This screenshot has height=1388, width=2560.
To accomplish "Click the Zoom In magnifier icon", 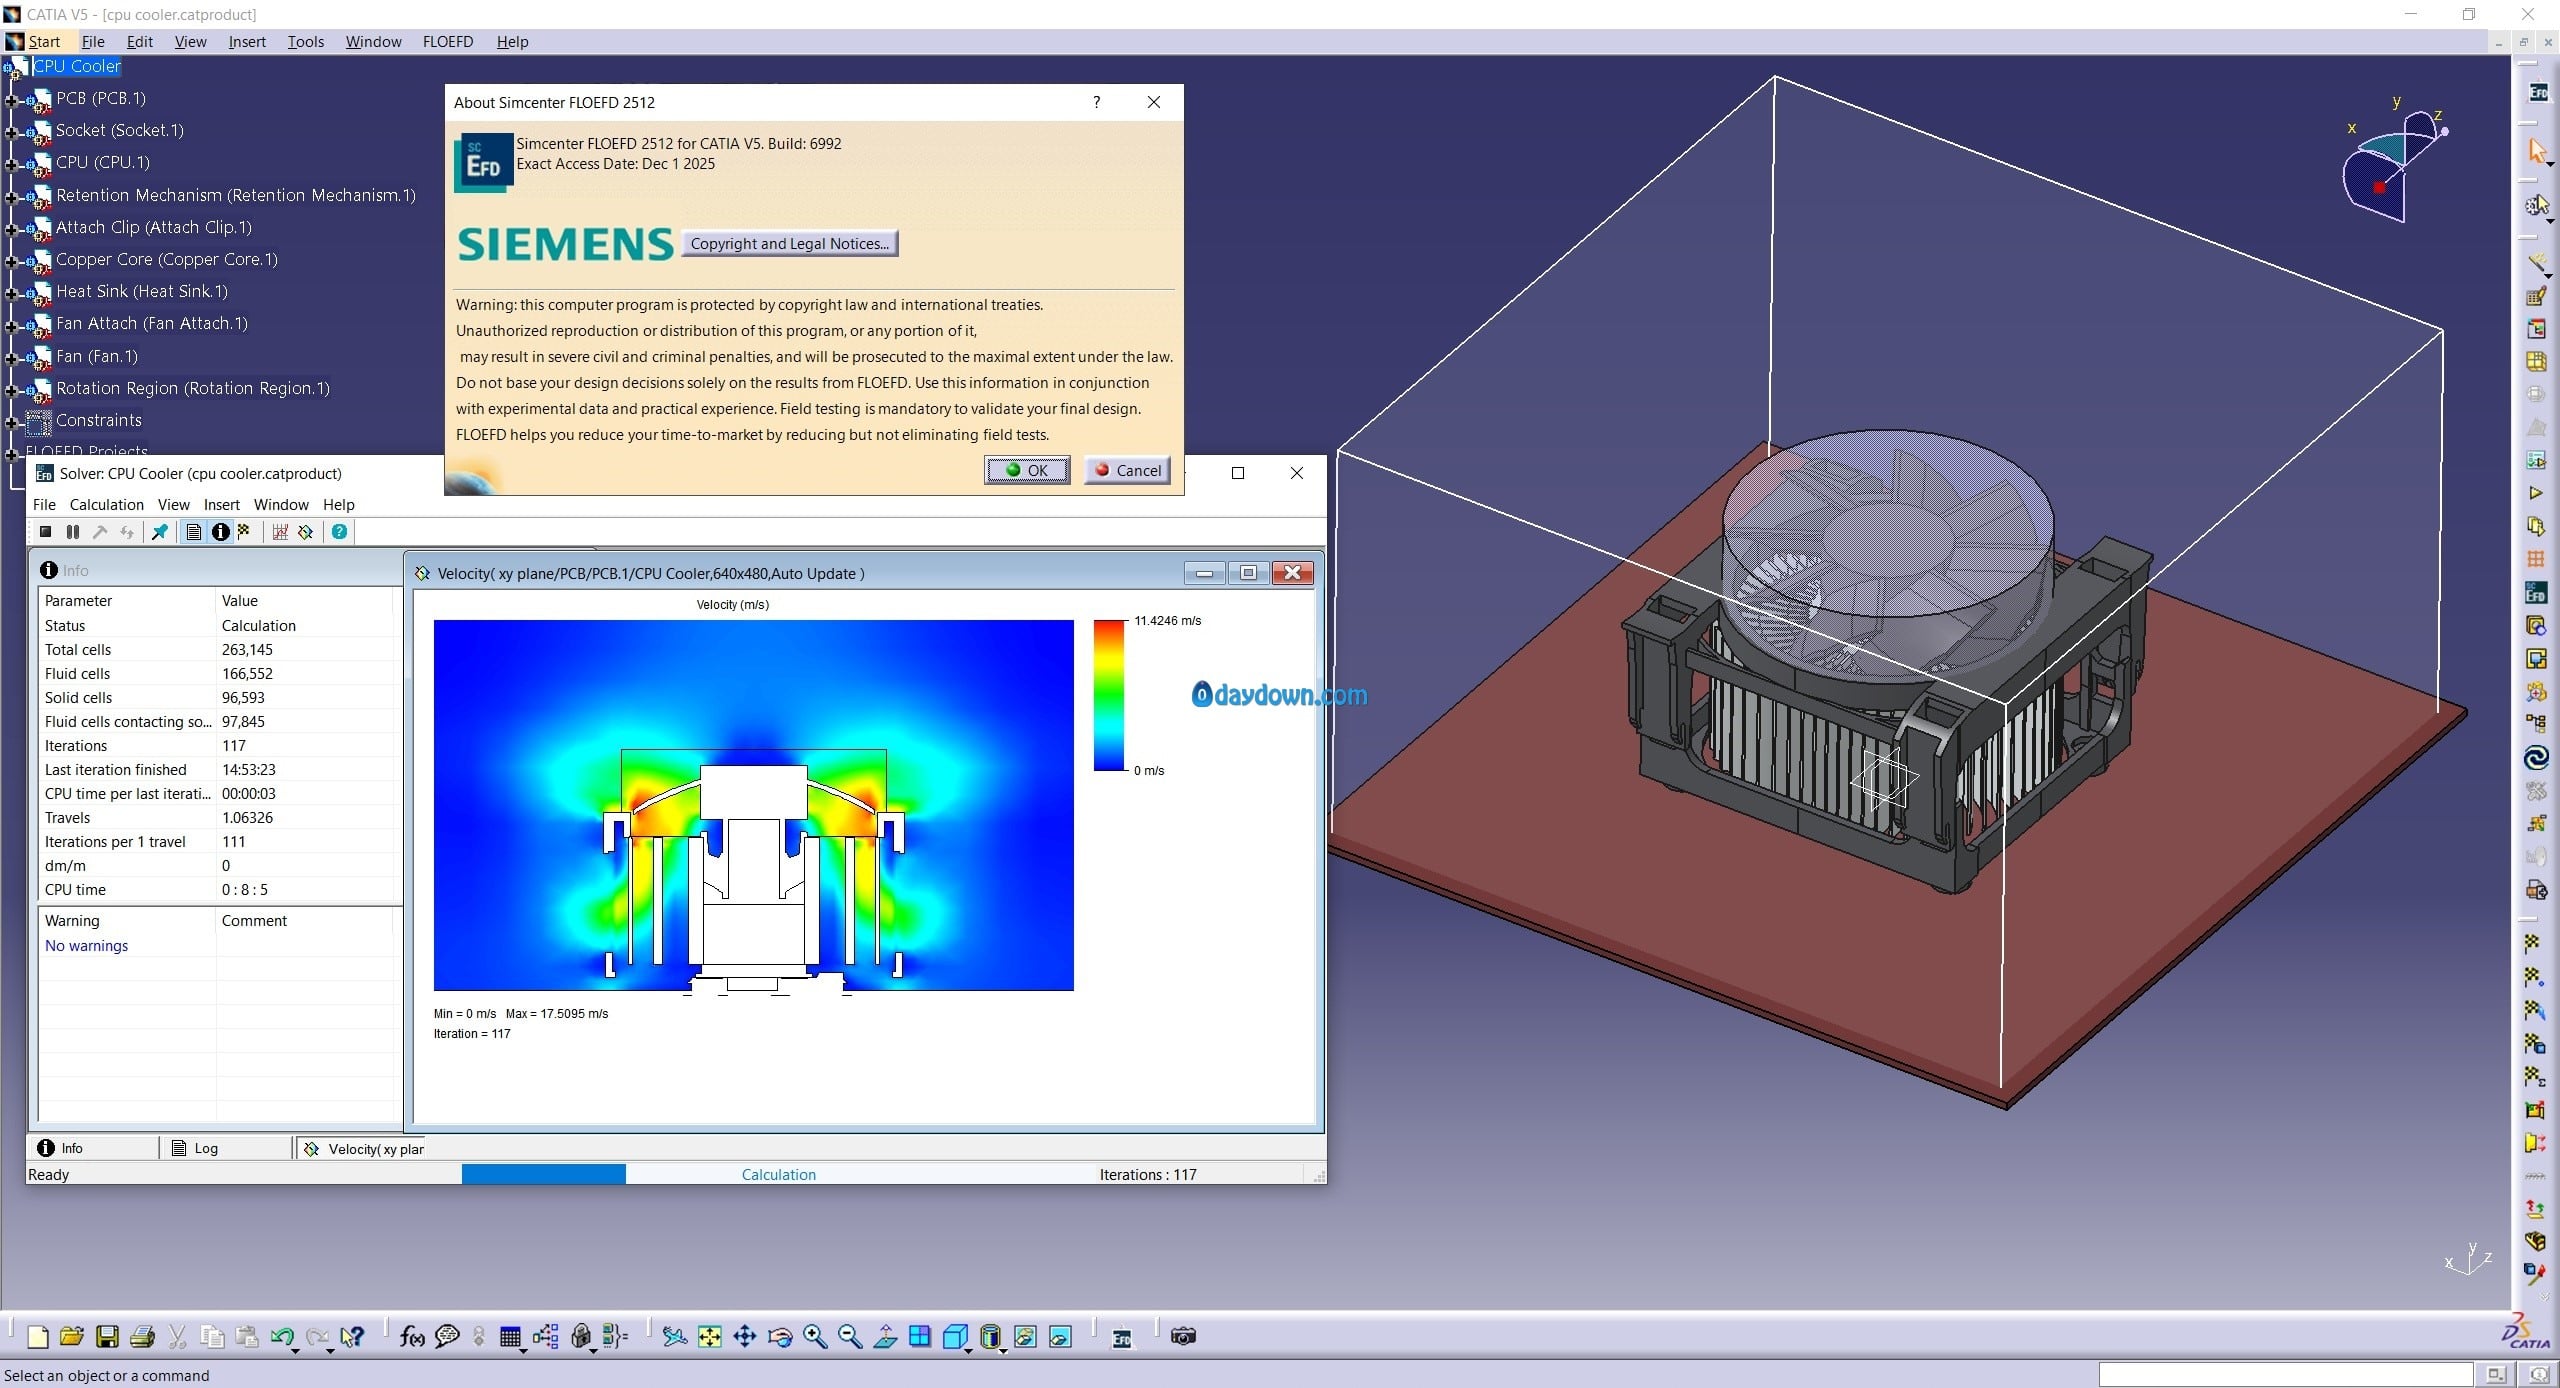I will pos(815,1337).
